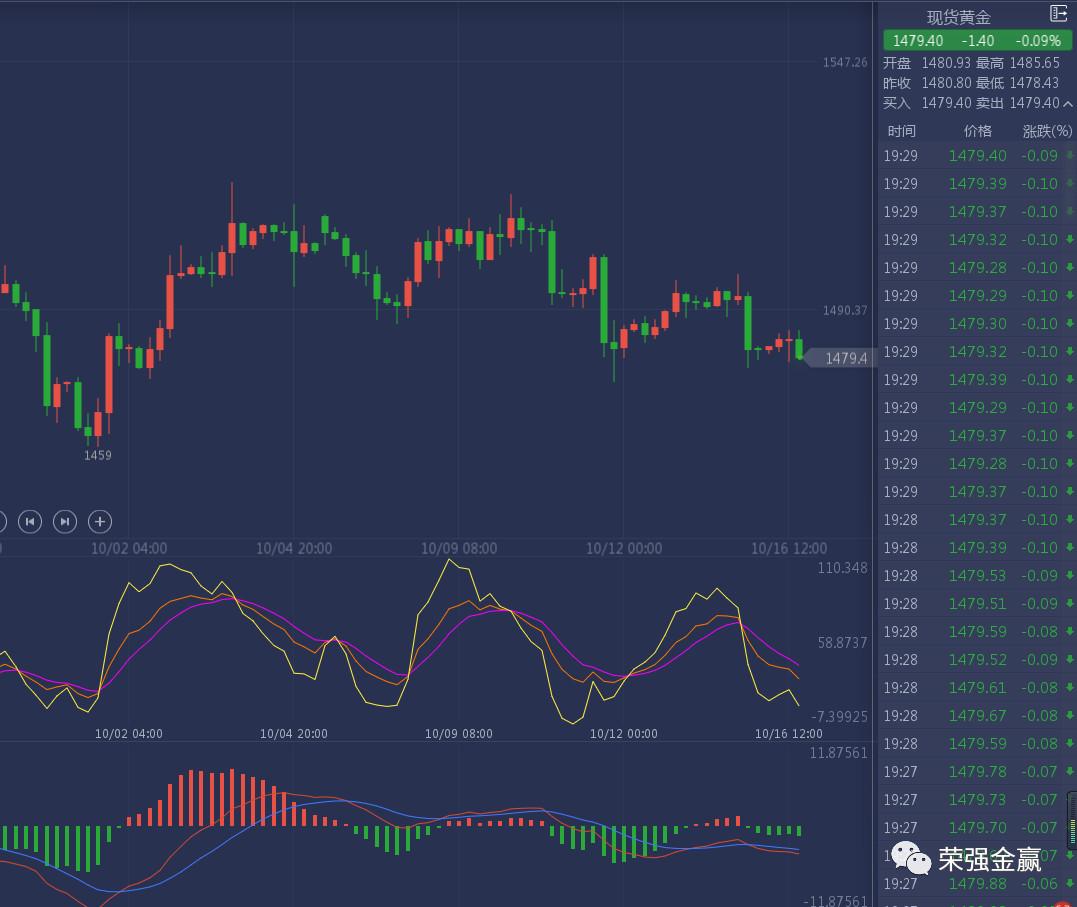Click the 涨跌(%) column header
1077x907 pixels.
point(1046,131)
